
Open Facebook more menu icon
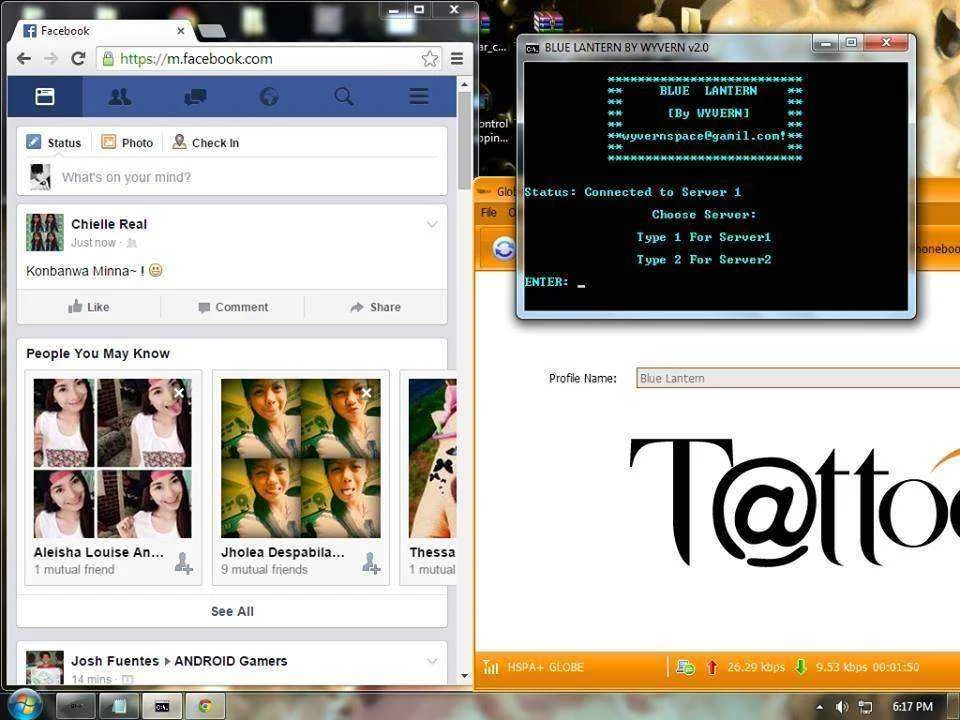tap(419, 96)
